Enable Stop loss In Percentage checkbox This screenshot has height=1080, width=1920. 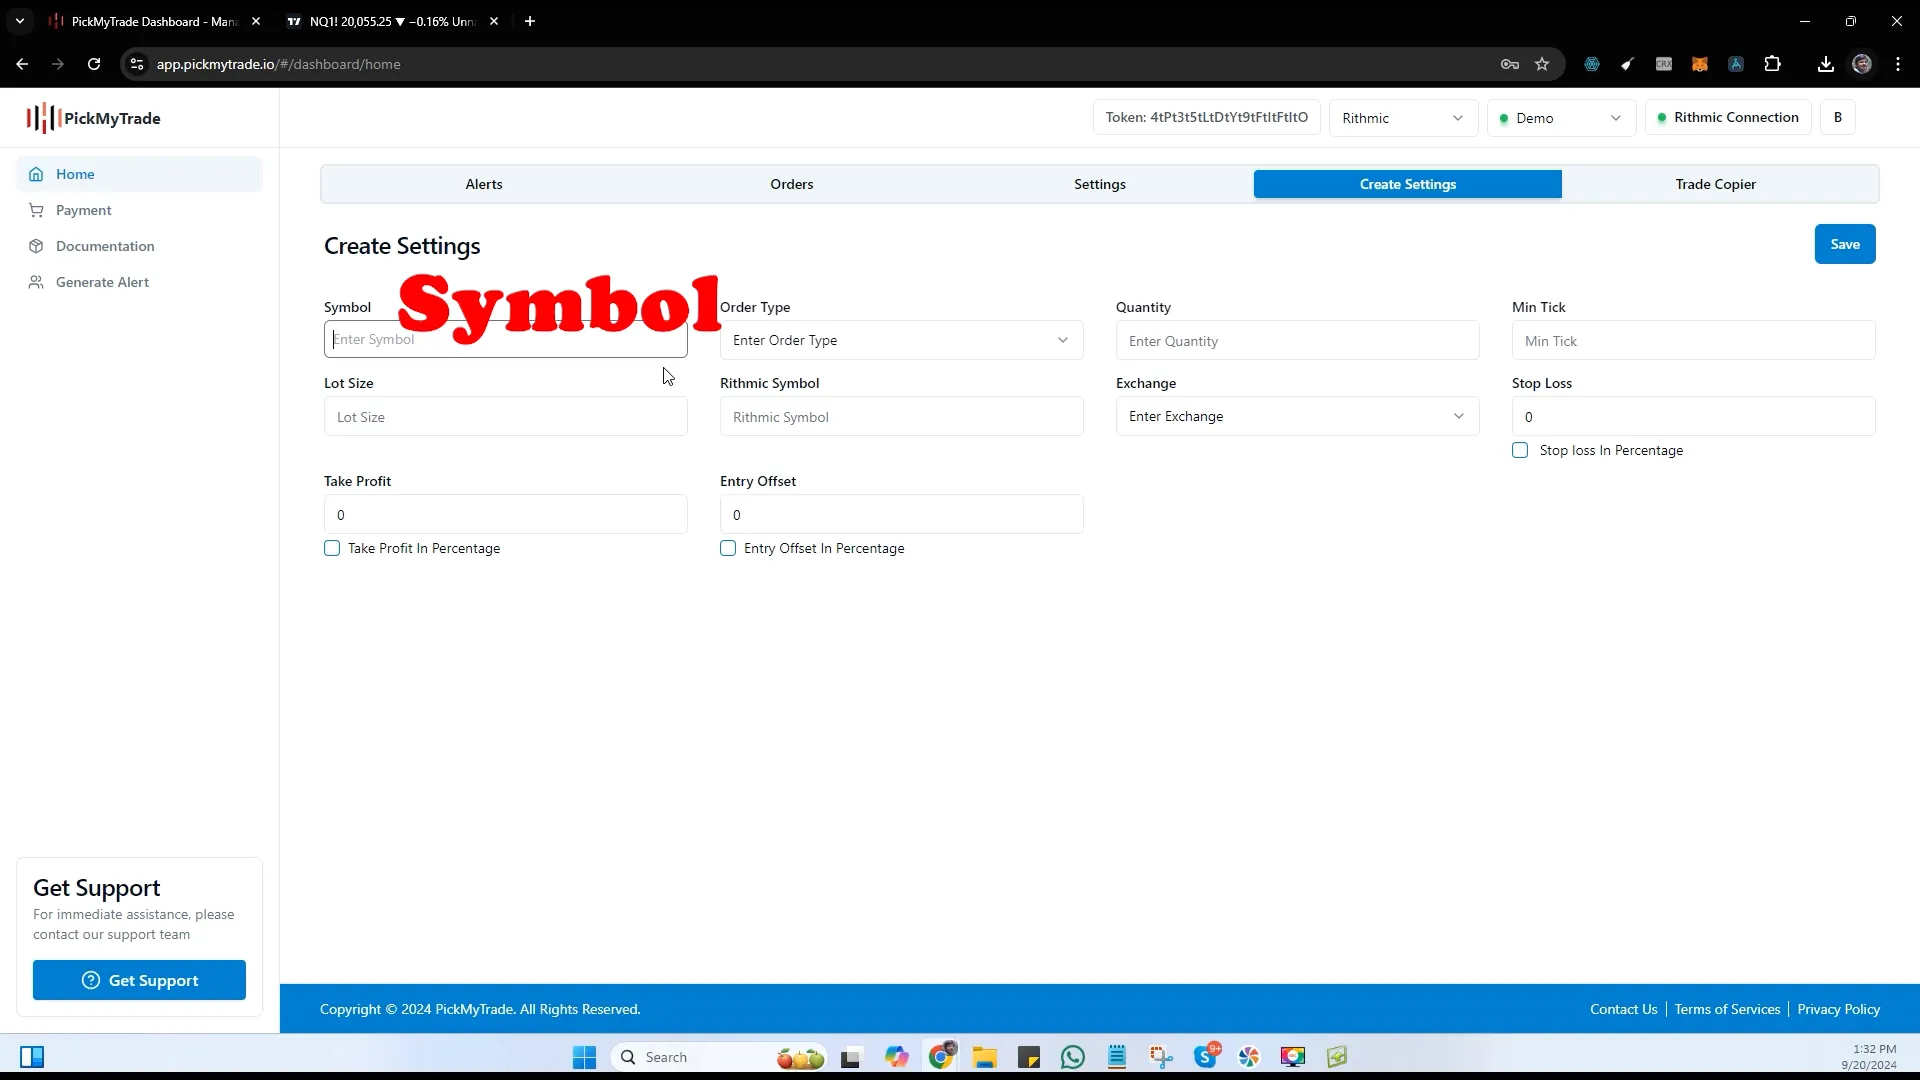[x=1520, y=450]
